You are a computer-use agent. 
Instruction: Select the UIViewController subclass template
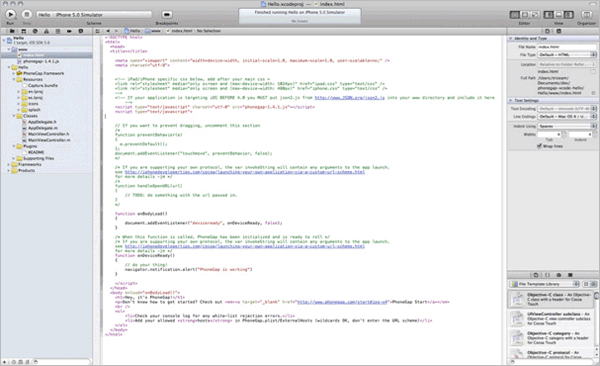[x=551, y=319]
